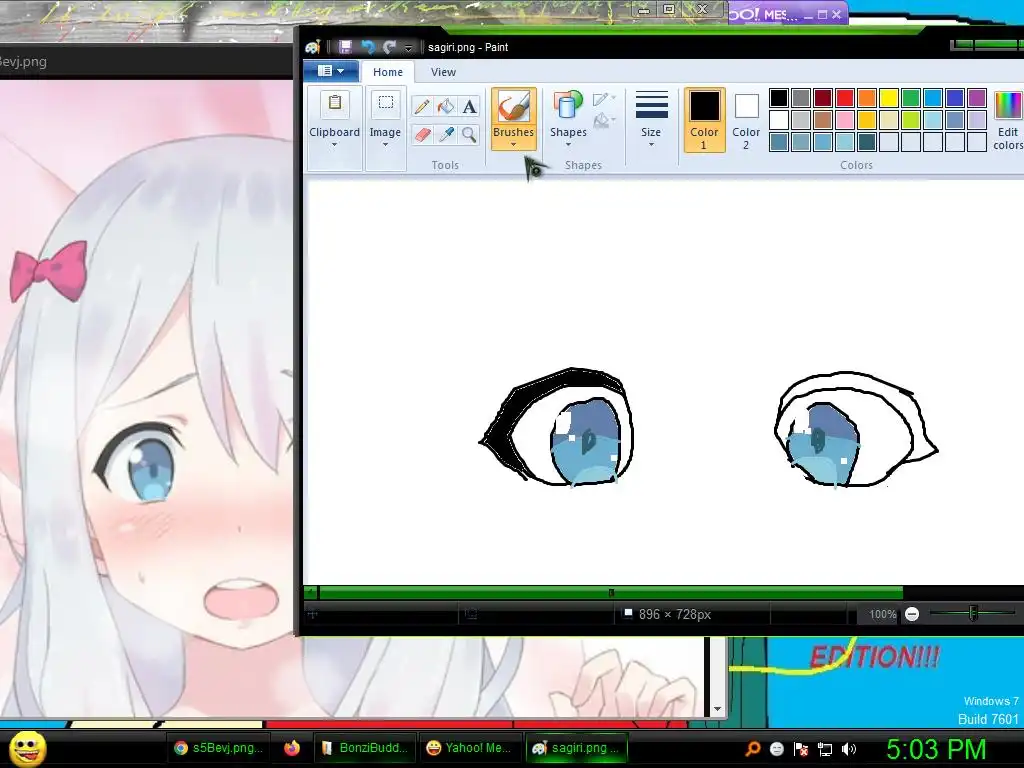Select the Magnifier tool
Screen dimensions: 1024x768
[x=469, y=135]
